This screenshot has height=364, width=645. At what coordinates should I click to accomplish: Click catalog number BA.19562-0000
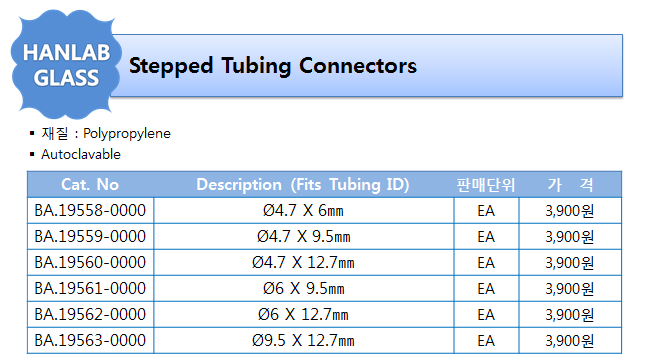coord(90,315)
